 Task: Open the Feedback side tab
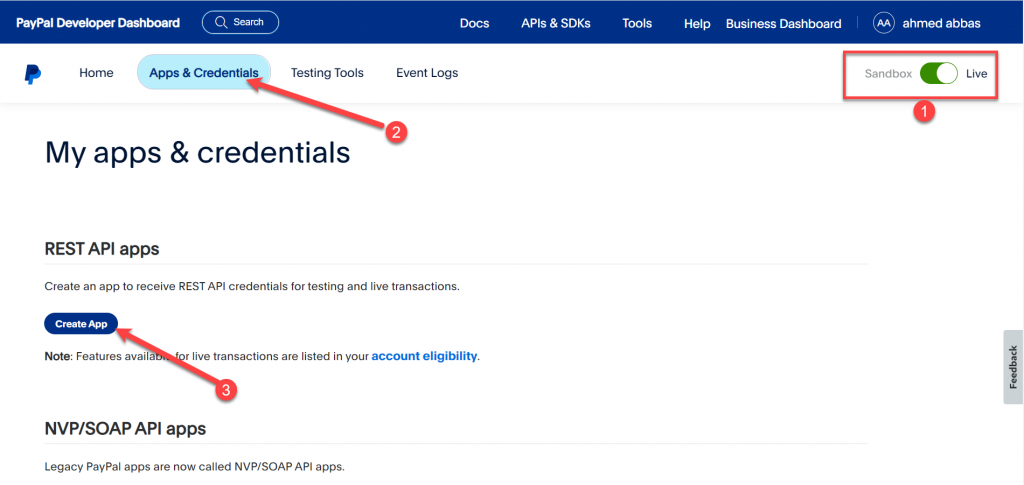click(x=1013, y=367)
